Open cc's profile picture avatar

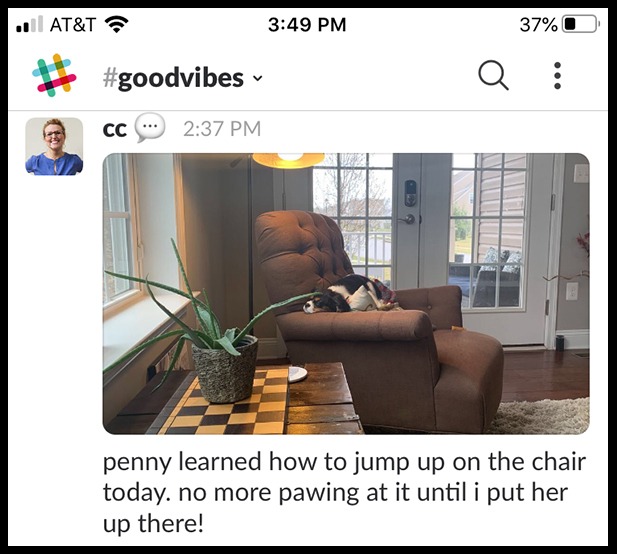point(54,146)
